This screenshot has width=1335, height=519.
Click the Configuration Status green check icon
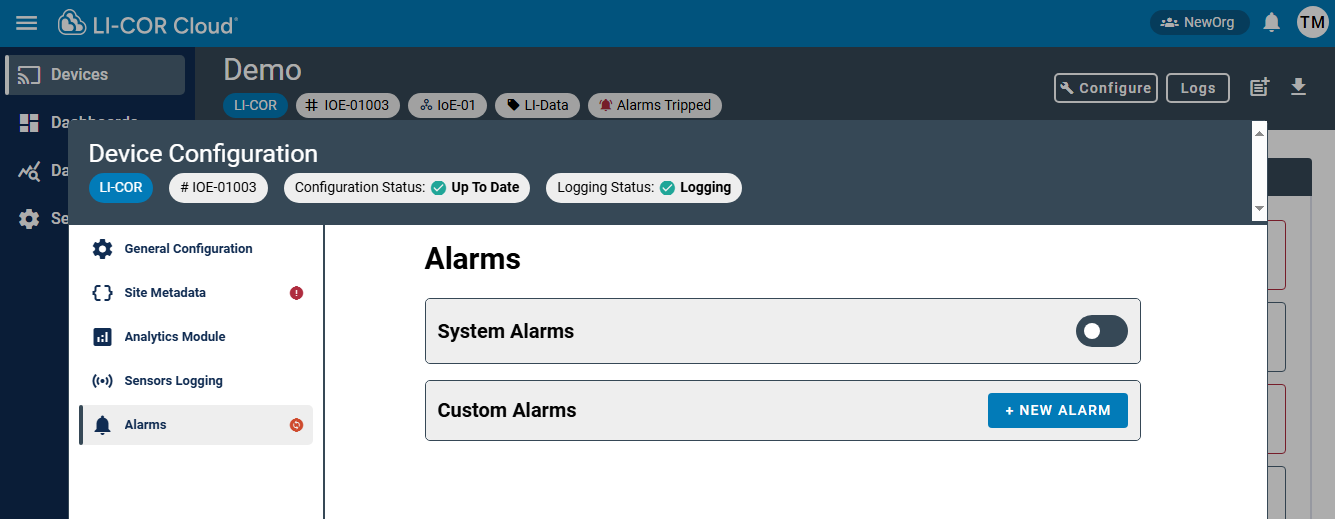(x=439, y=188)
